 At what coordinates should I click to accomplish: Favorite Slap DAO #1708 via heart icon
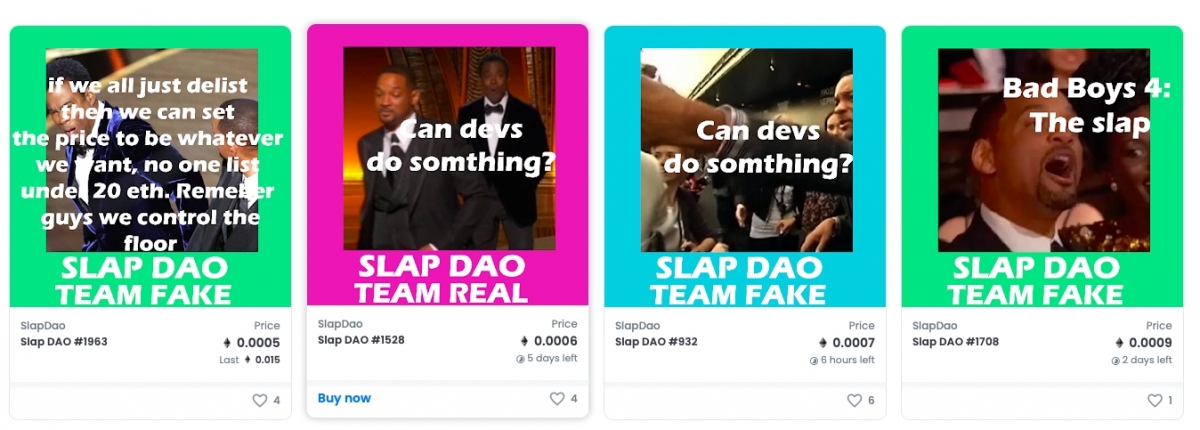pyautogui.click(x=1155, y=400)
